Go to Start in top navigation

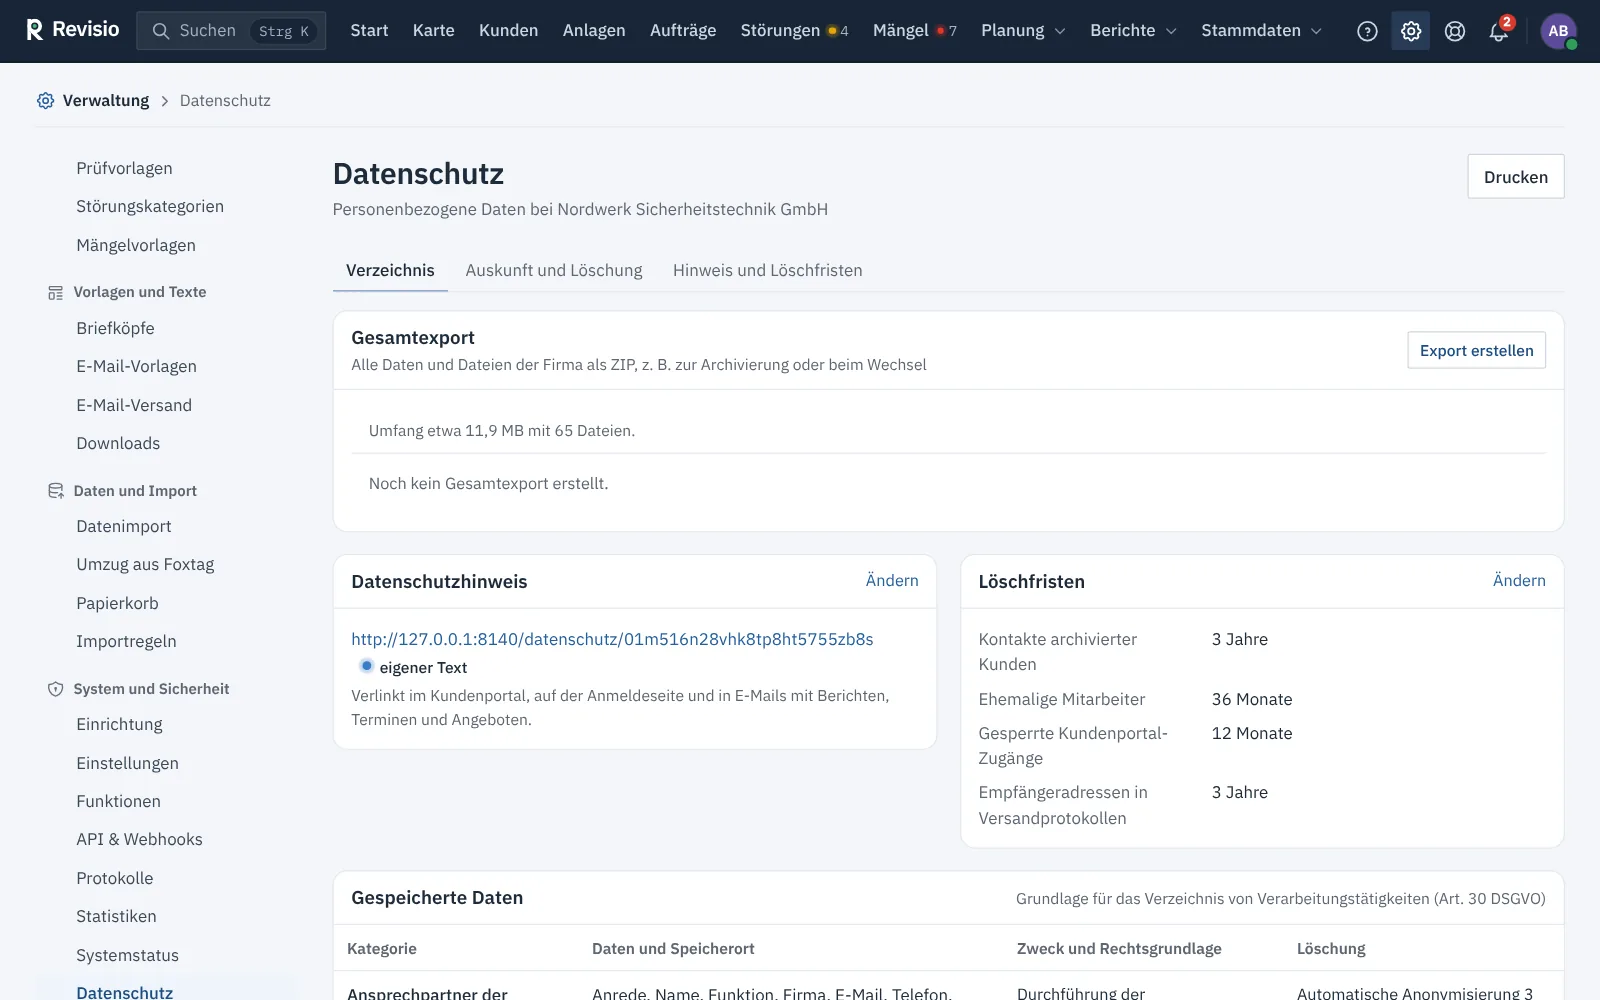click(369, 31)
